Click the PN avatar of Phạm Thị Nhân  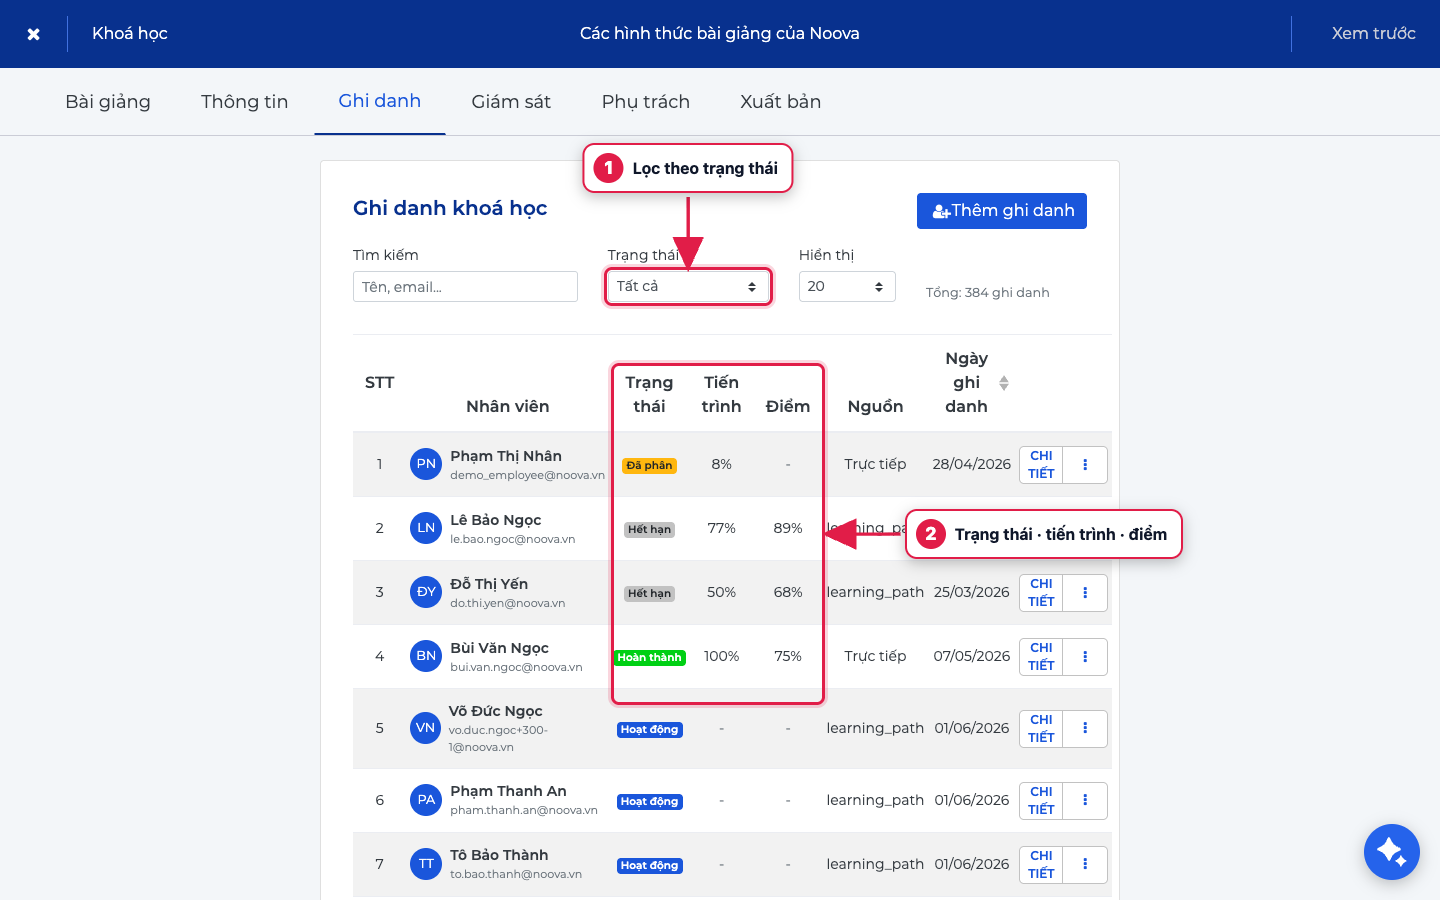click(x=426, y=464)
